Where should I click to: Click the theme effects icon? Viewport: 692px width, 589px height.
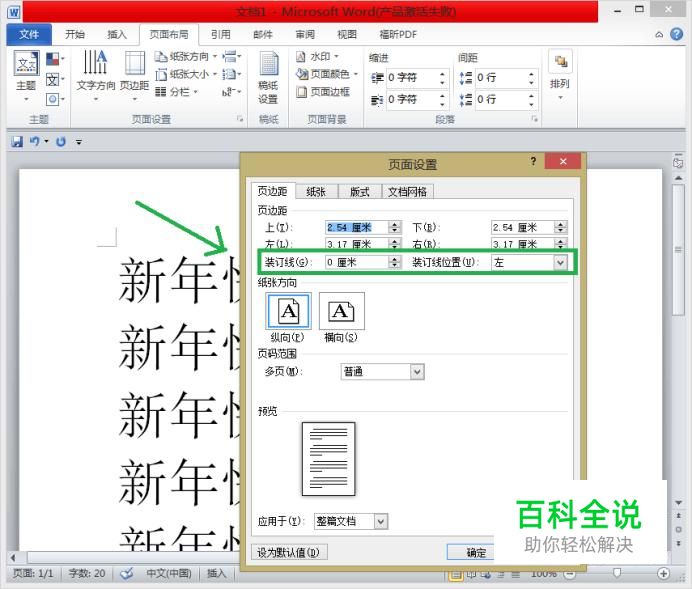[x=54, y=99]
